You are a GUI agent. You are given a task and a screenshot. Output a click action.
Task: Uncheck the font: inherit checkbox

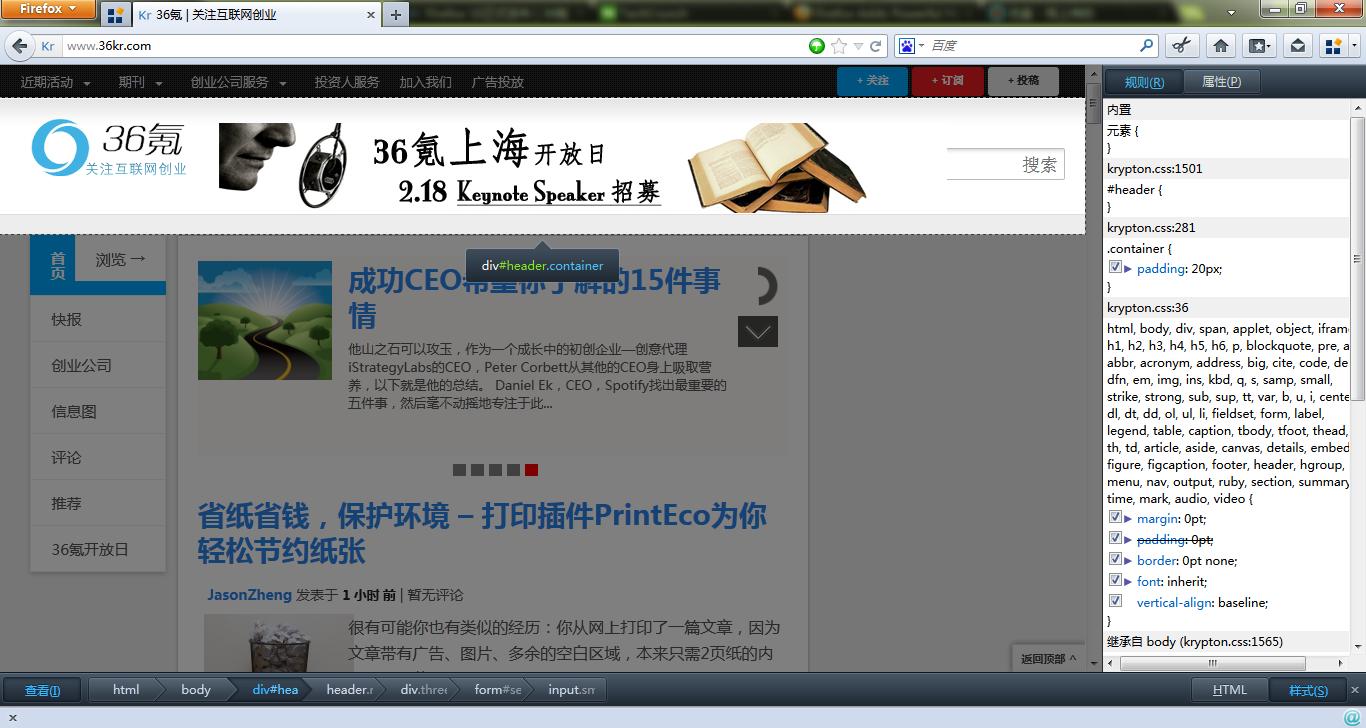[x=1115, y=580]
